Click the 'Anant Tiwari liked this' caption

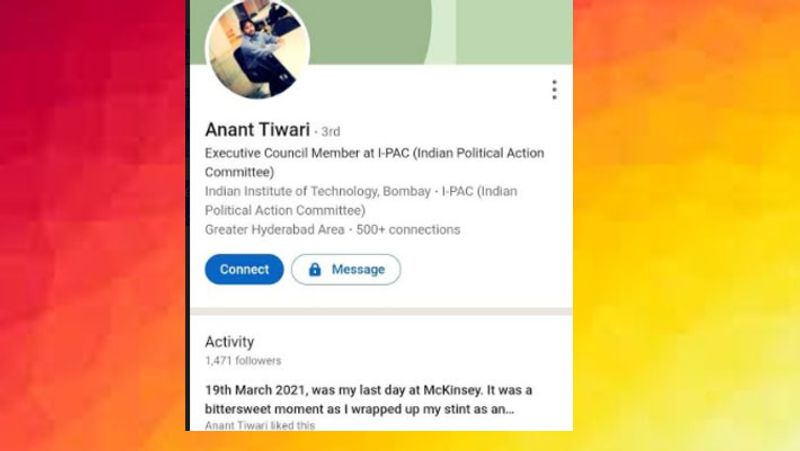pyautogui.click(x=260, y=426)
